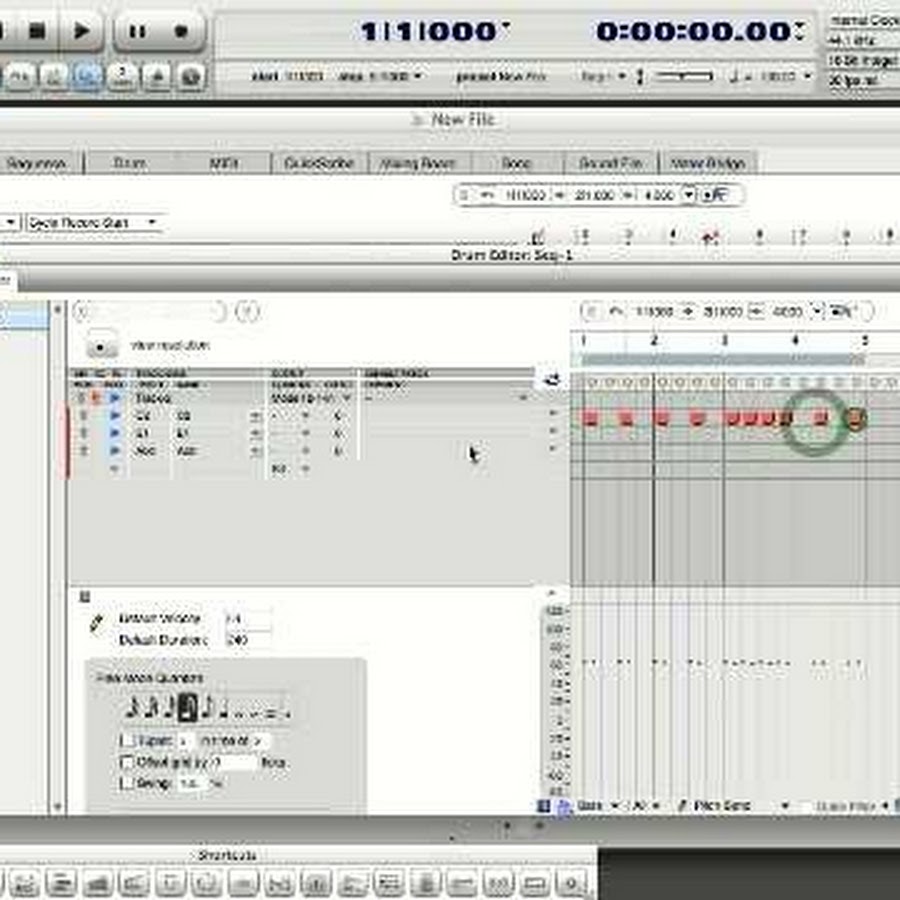
Task: Pause the transport with the Pause button
Action: (138, 30)
